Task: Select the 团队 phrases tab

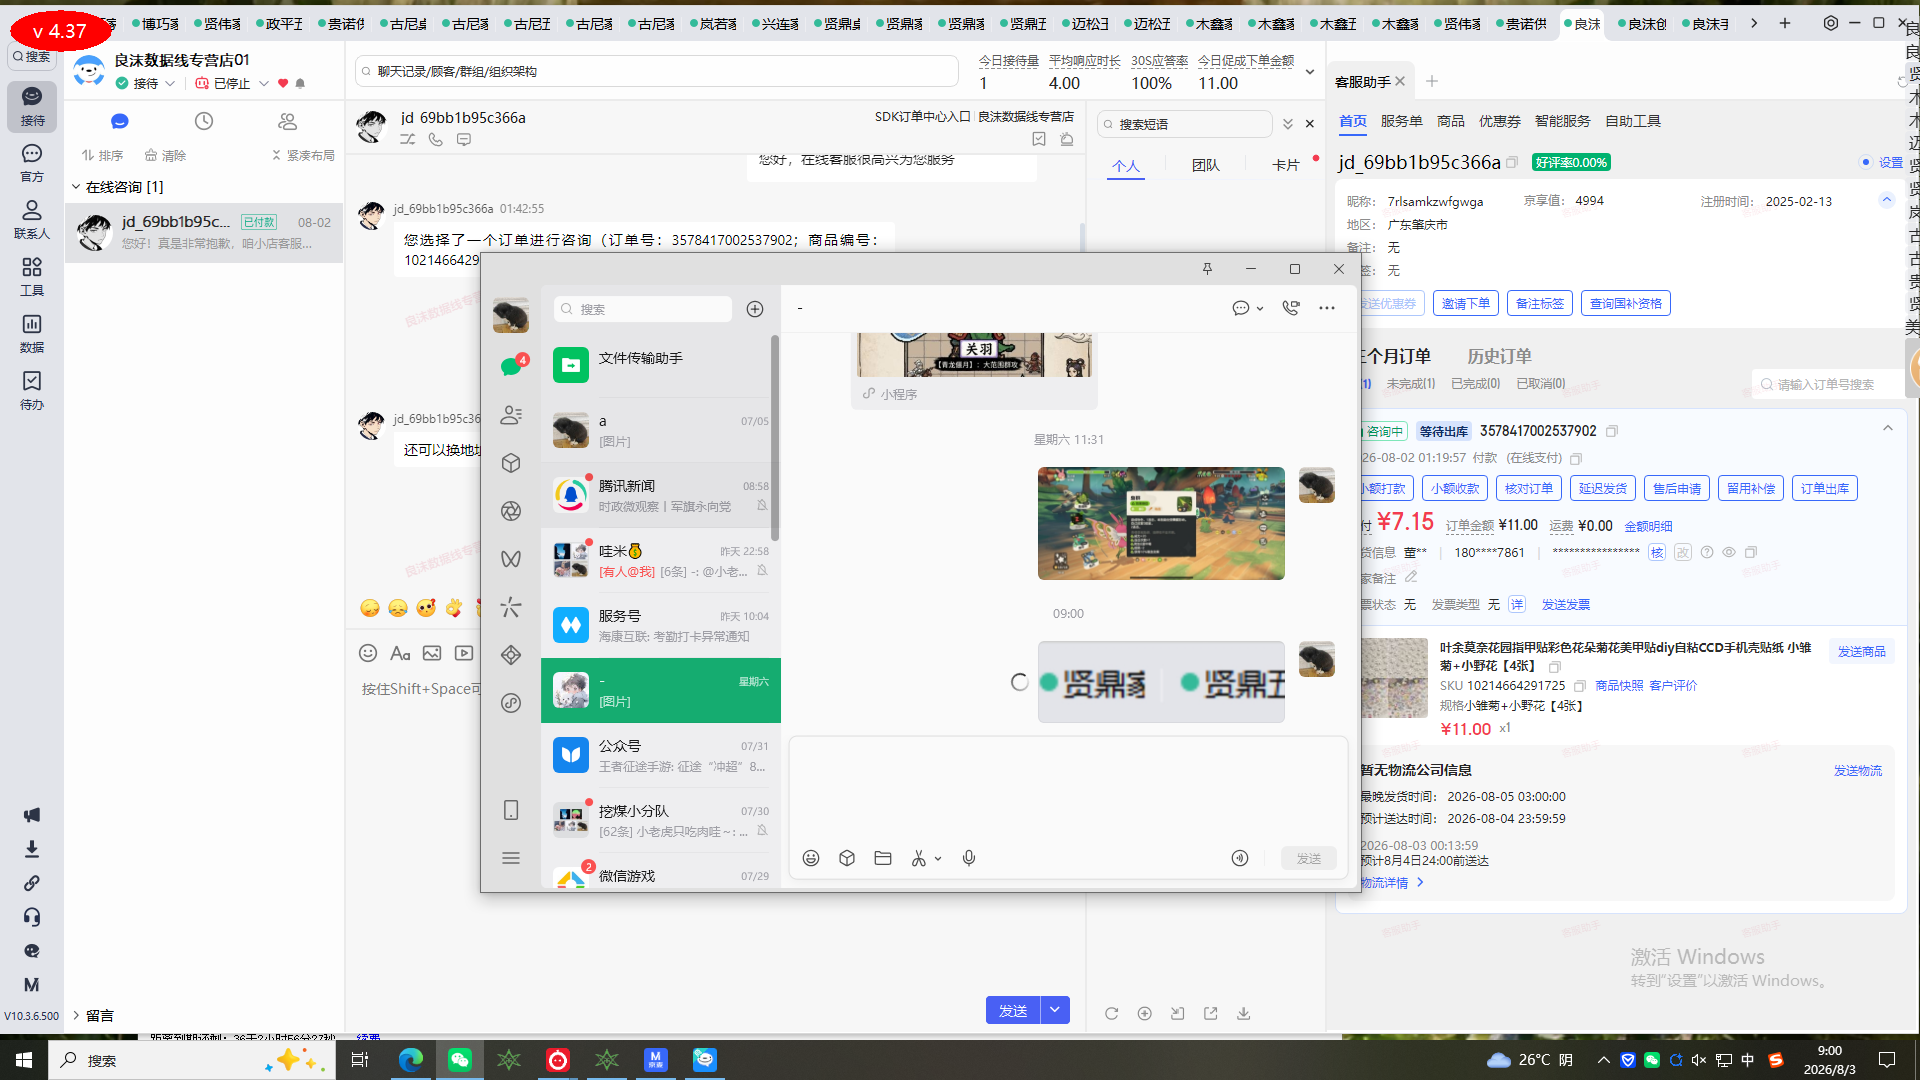Action: coord(1205,165)
